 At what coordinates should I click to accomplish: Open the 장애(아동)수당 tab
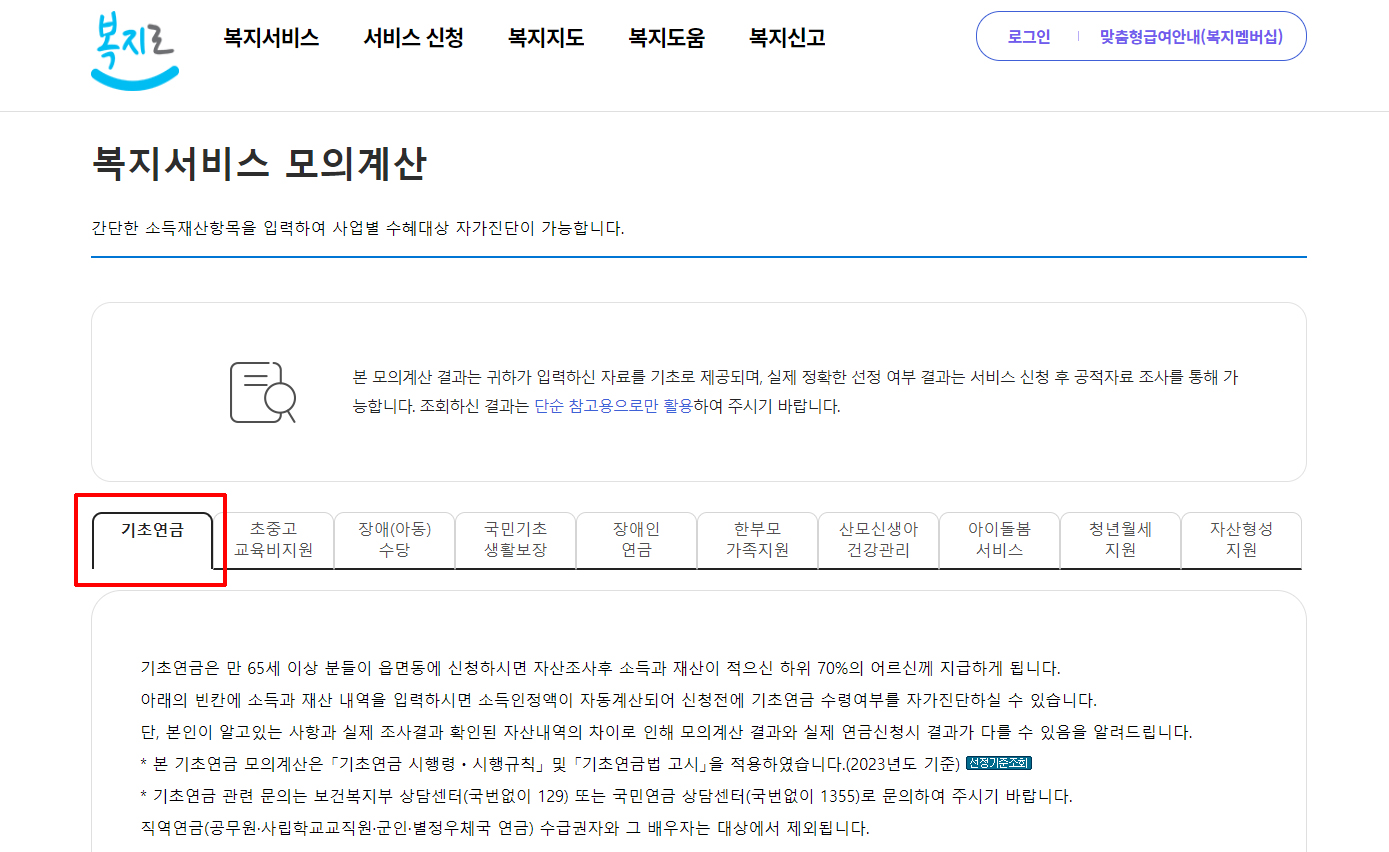(394, 540)
